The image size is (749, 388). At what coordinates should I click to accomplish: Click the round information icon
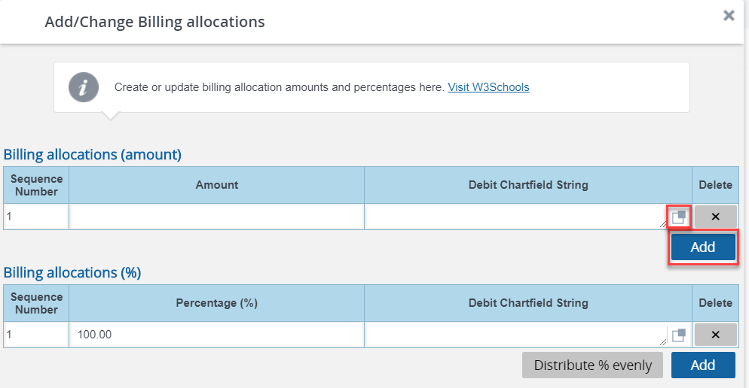click(x=84, y=87)
